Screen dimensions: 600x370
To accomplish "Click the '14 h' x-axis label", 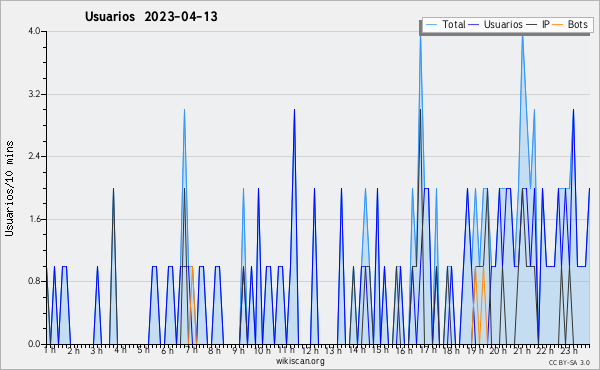I will point(357,350).
